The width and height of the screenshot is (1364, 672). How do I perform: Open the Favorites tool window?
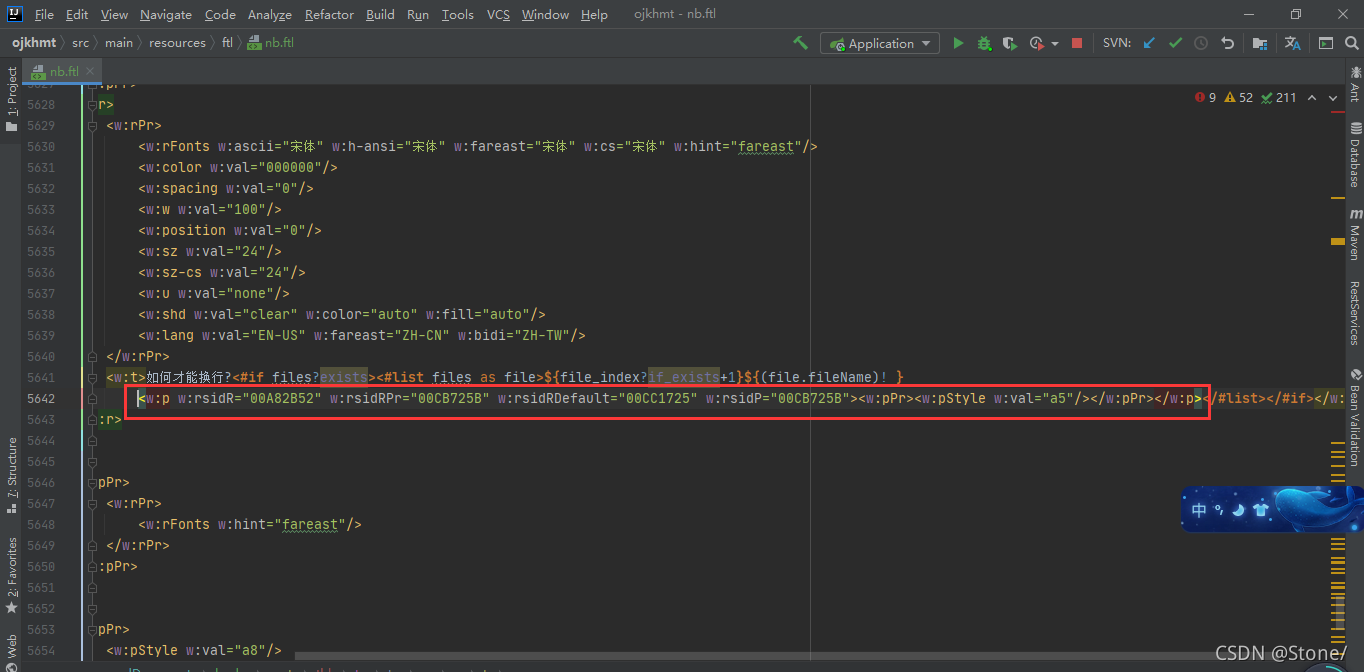tap(11, 575)
